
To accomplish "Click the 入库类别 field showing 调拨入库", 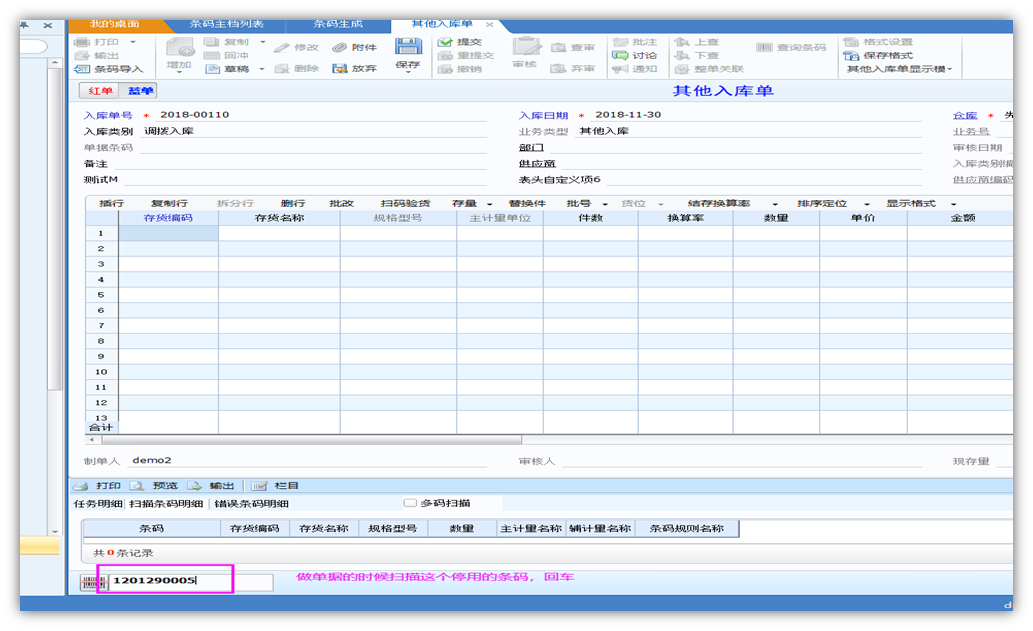I will 315,131.
